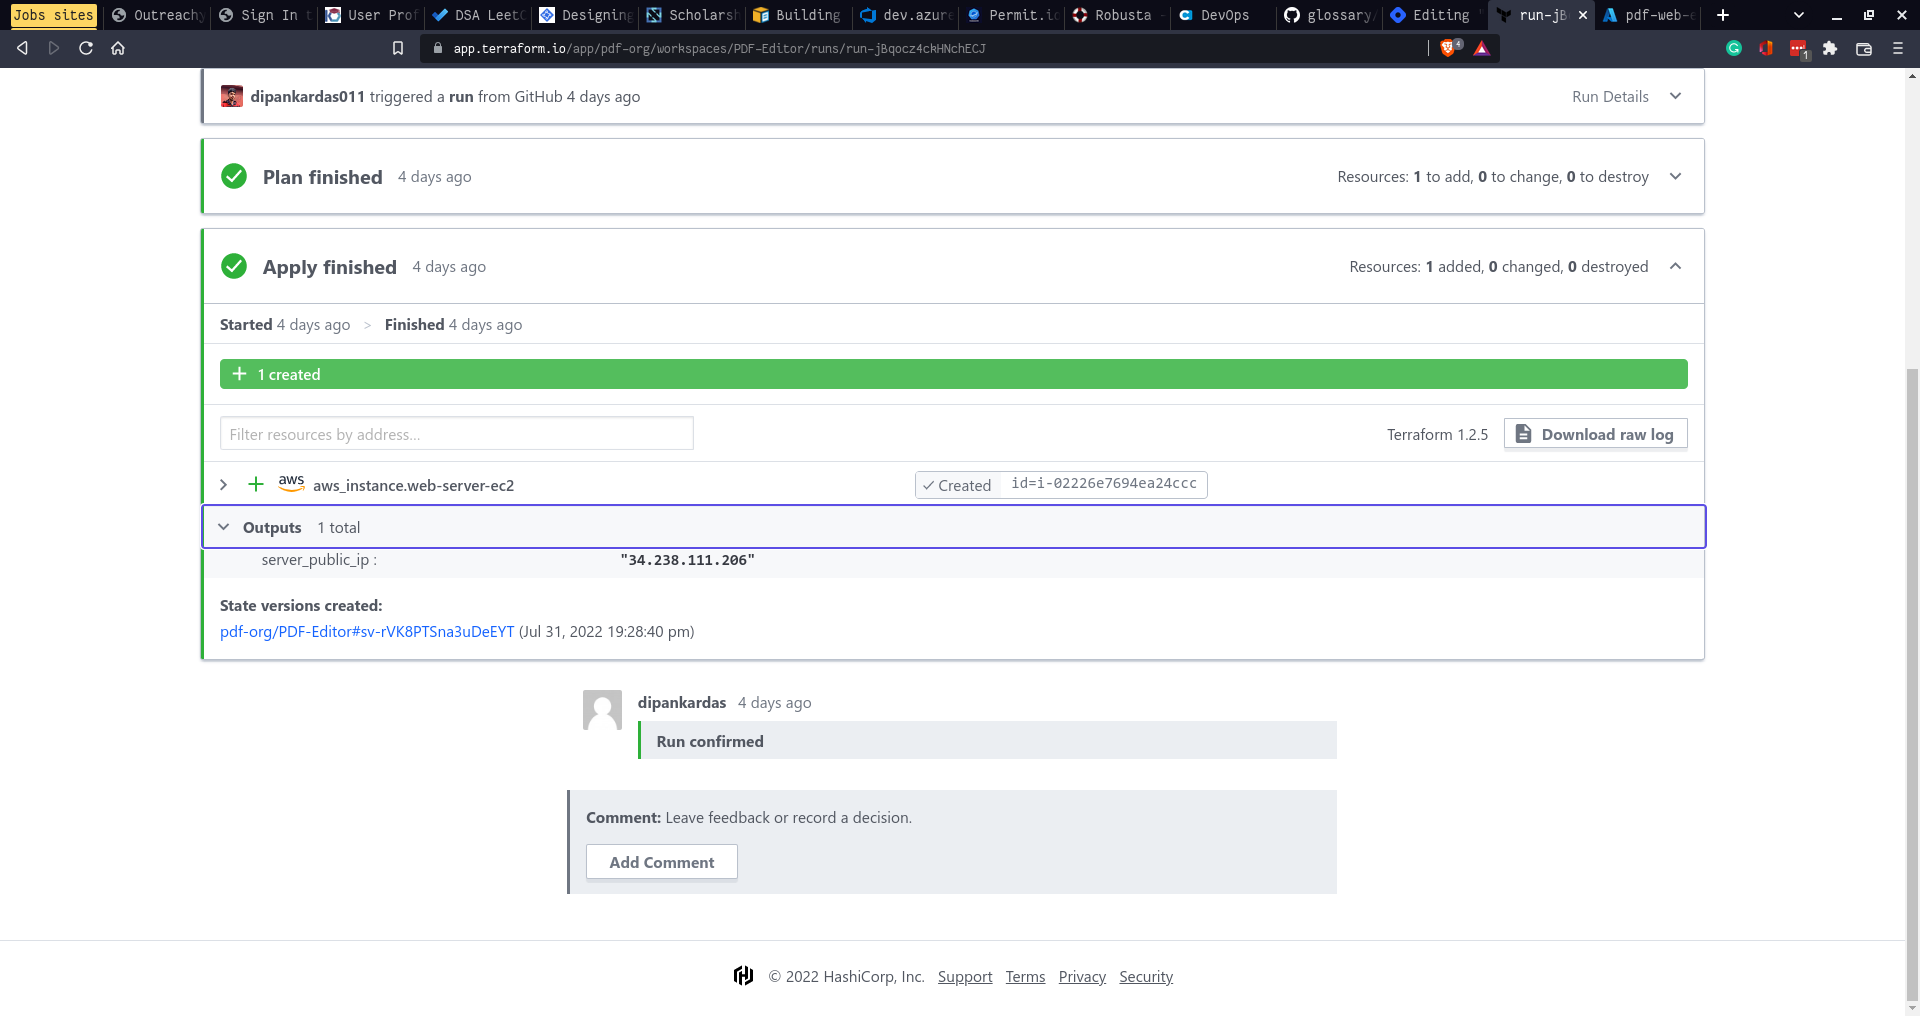Open the Brave Rewards triangle icon
This screenshot has height=1016, width=1920.
coord(1481,48)
